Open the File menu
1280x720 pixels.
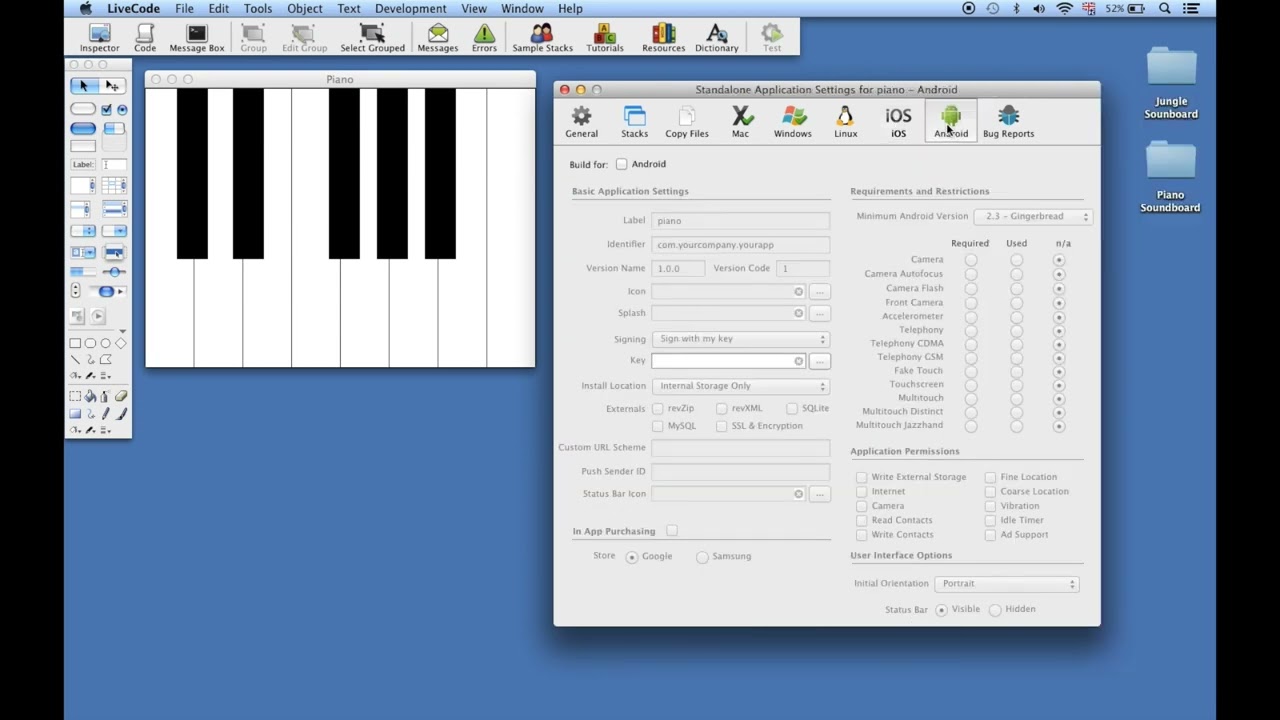tap(184, 9)
